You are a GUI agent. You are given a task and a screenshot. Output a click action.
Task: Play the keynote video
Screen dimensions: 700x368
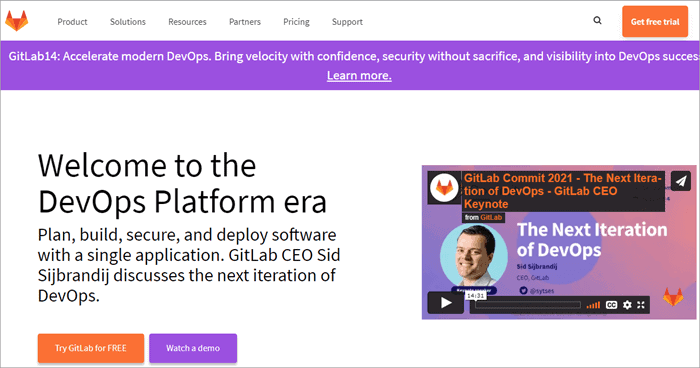[x=446, y=303]
